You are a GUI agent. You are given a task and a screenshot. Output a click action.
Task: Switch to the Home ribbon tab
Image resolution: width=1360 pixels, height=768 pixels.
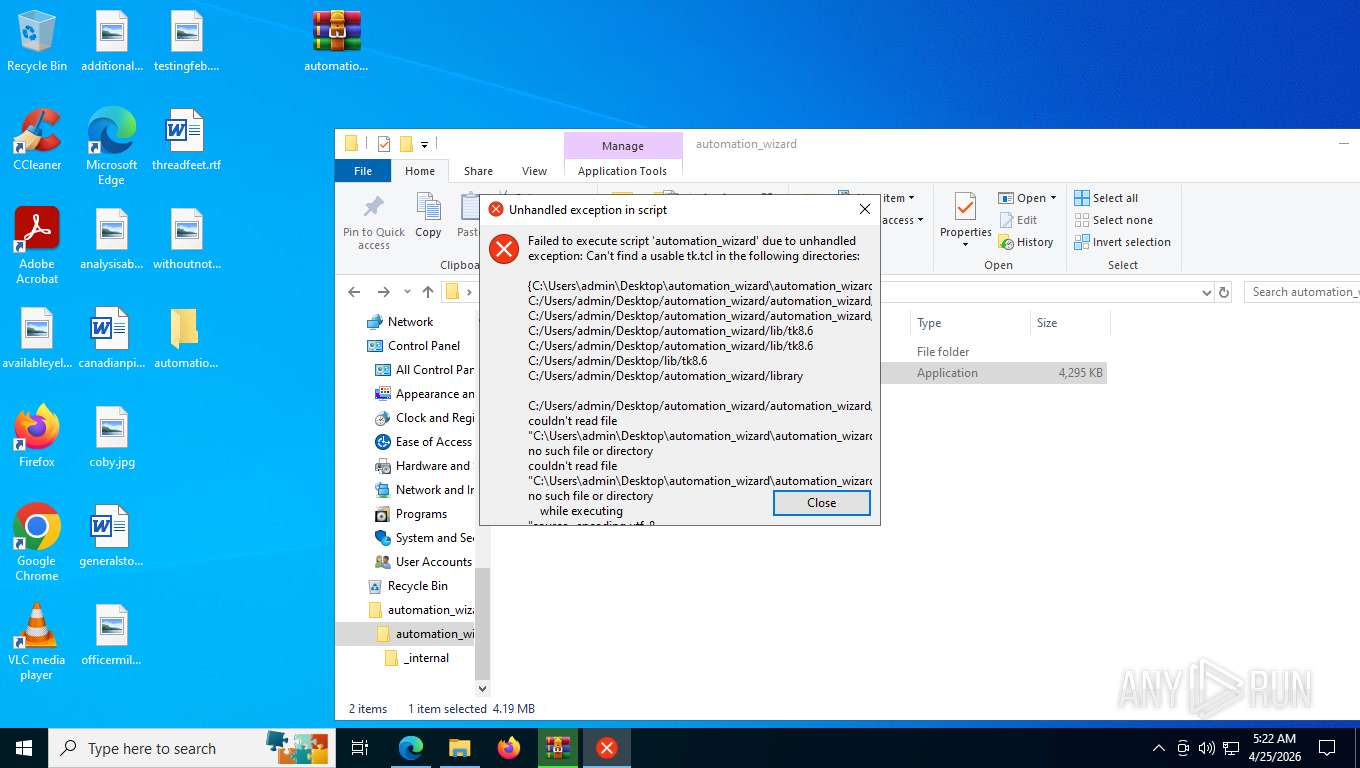coord(420,171)
